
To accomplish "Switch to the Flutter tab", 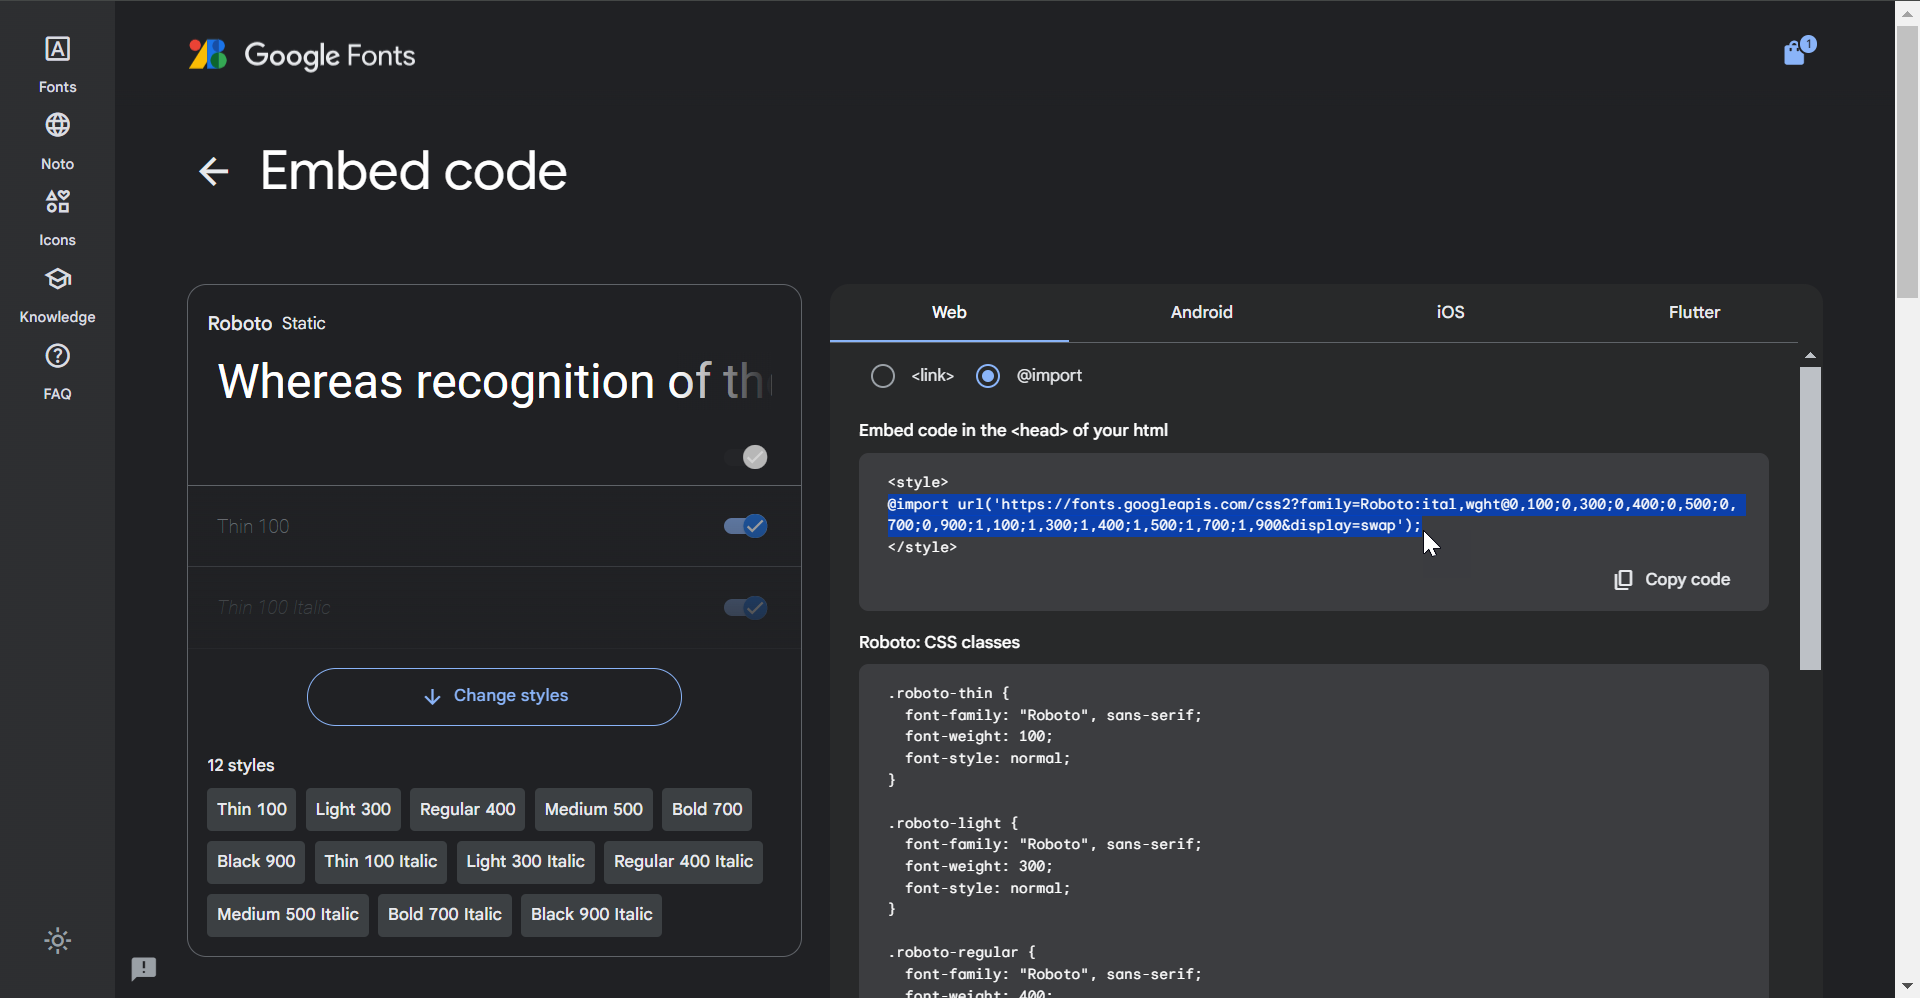I will [x=1694, y=312].
